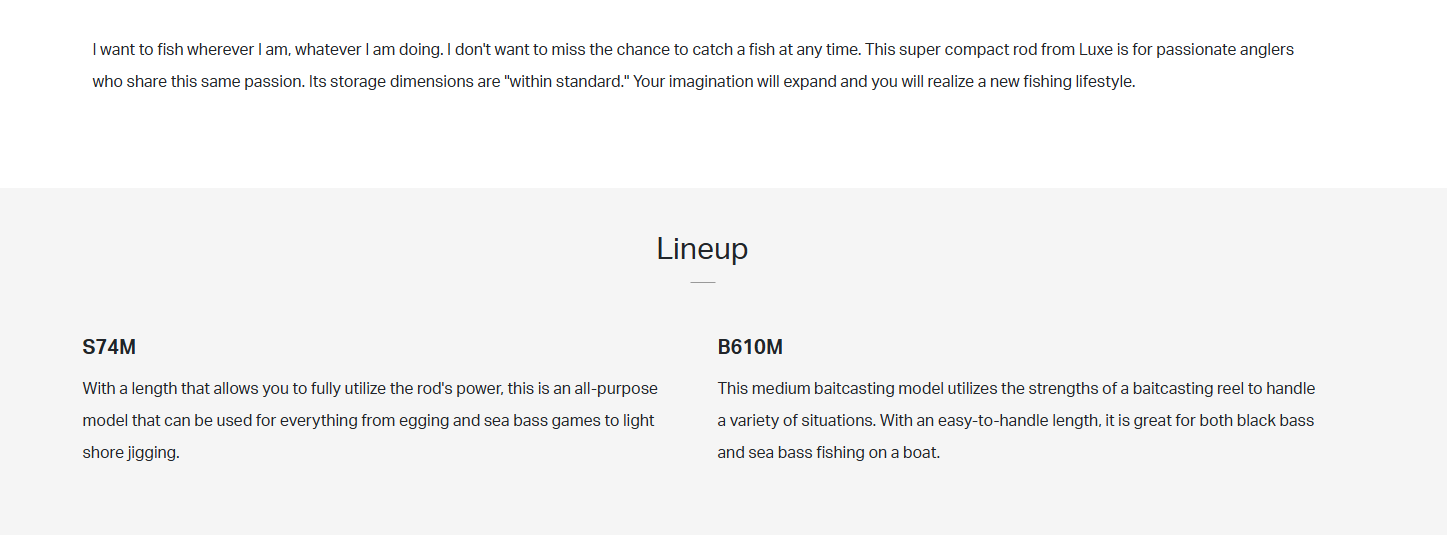Screen dimensions: 1447x535
Task: Select the S74M model heading
Action: (109, 348)
